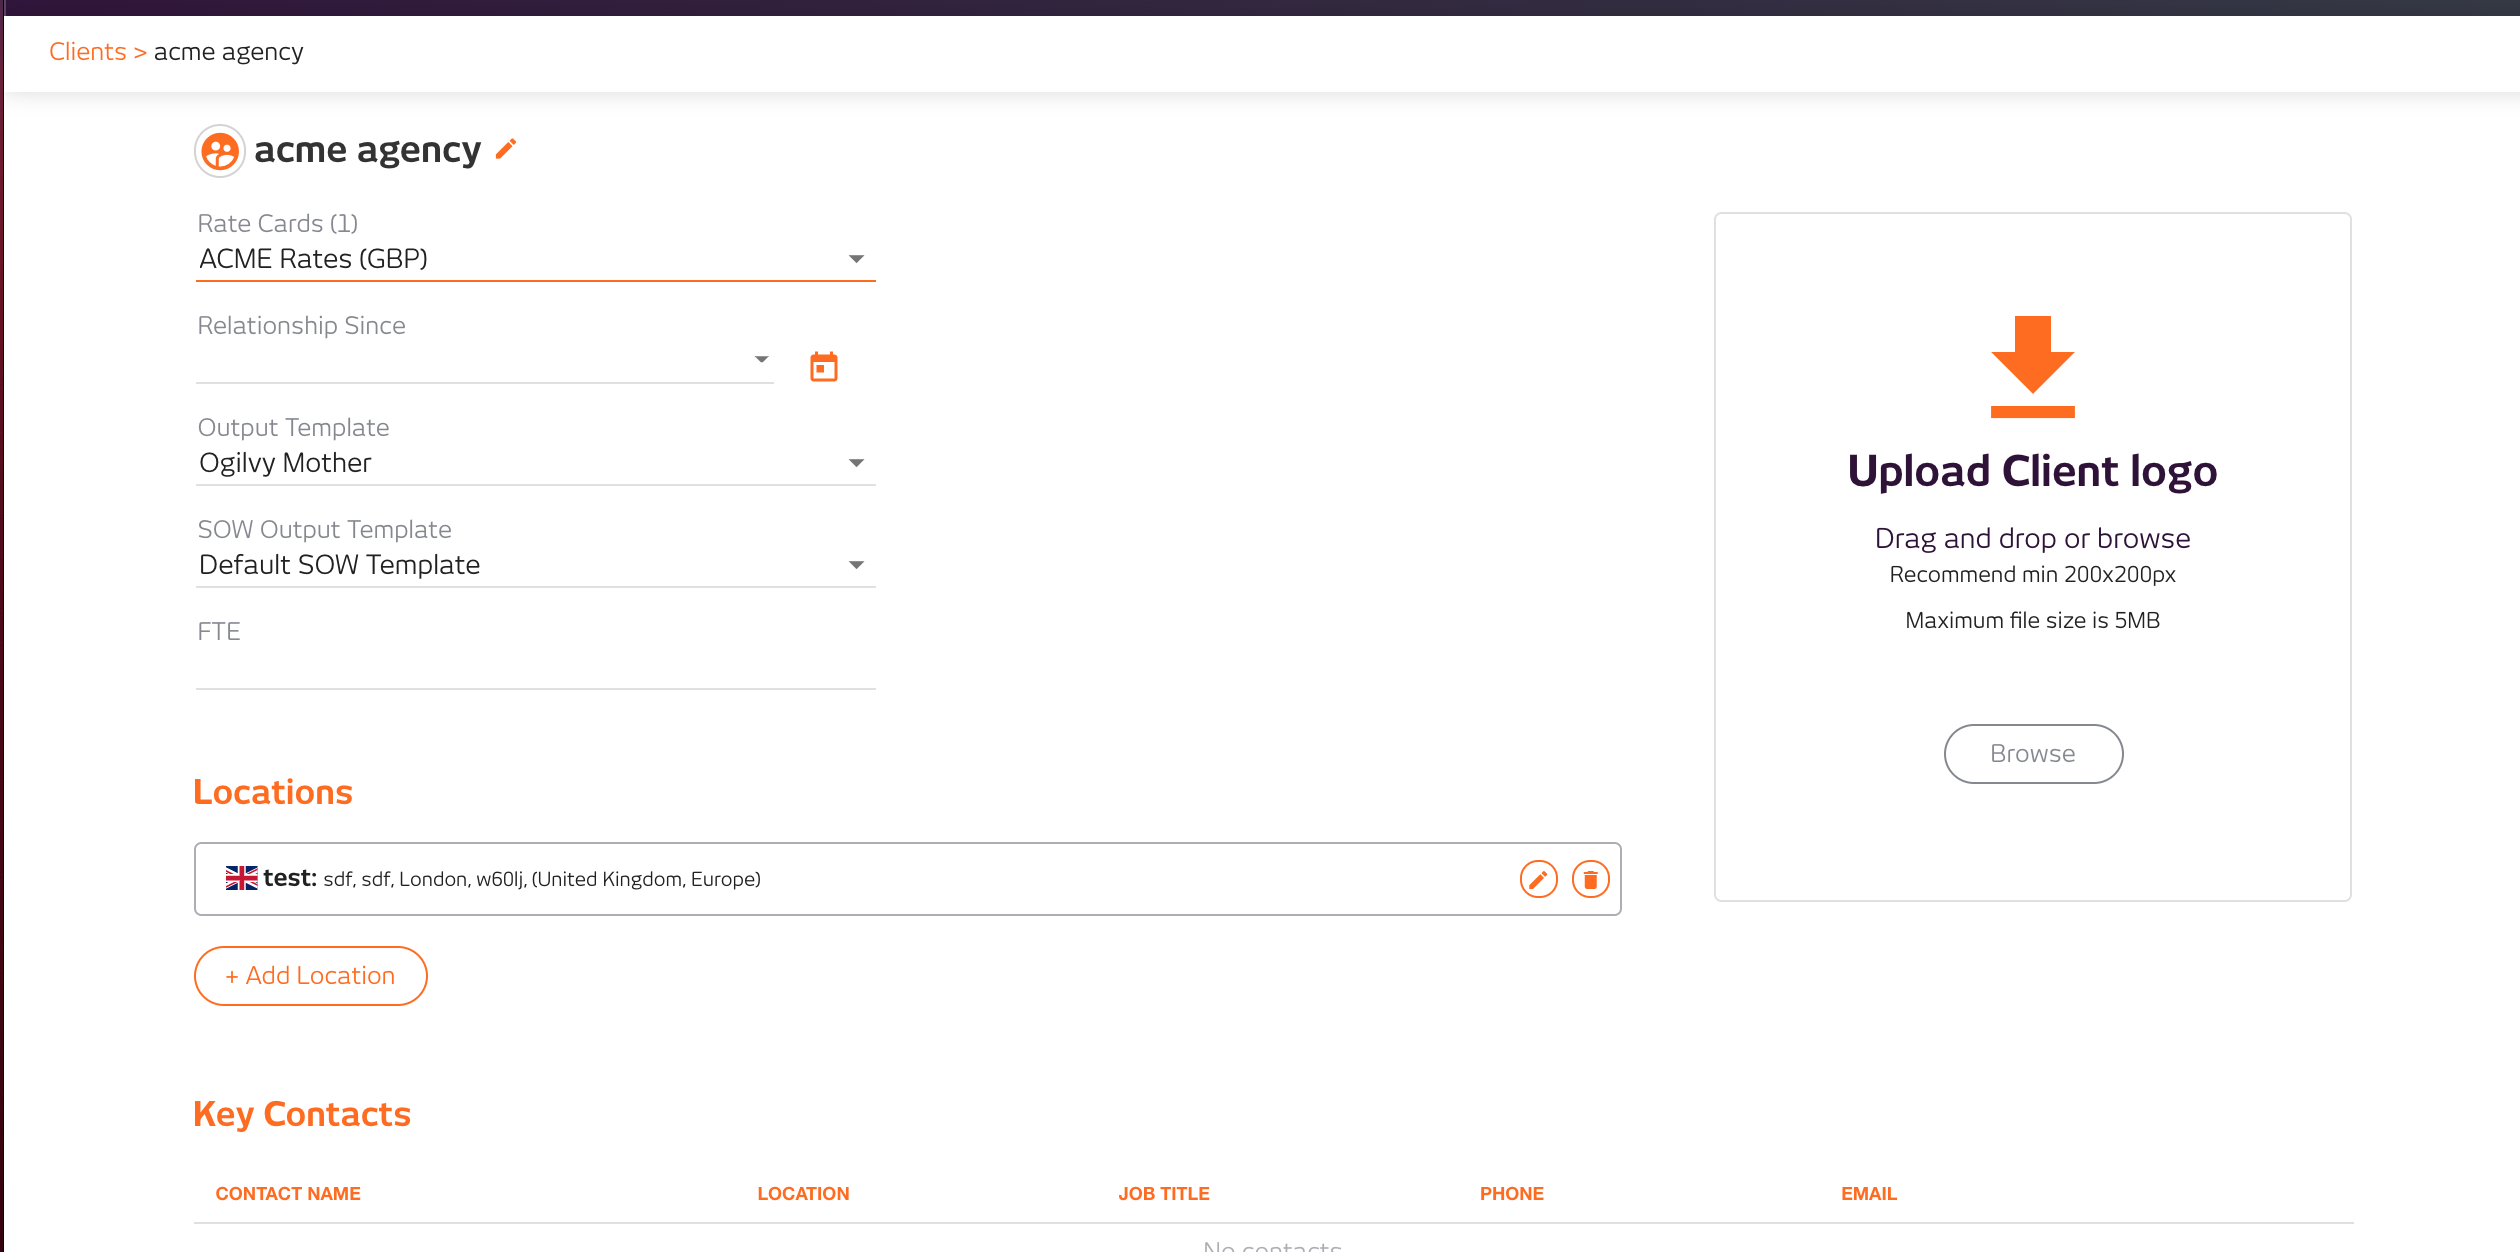Open the Output Template Ogilvy Mother dropdown
Viewport: 2520px width, 1252px height.
coord(535,463)
